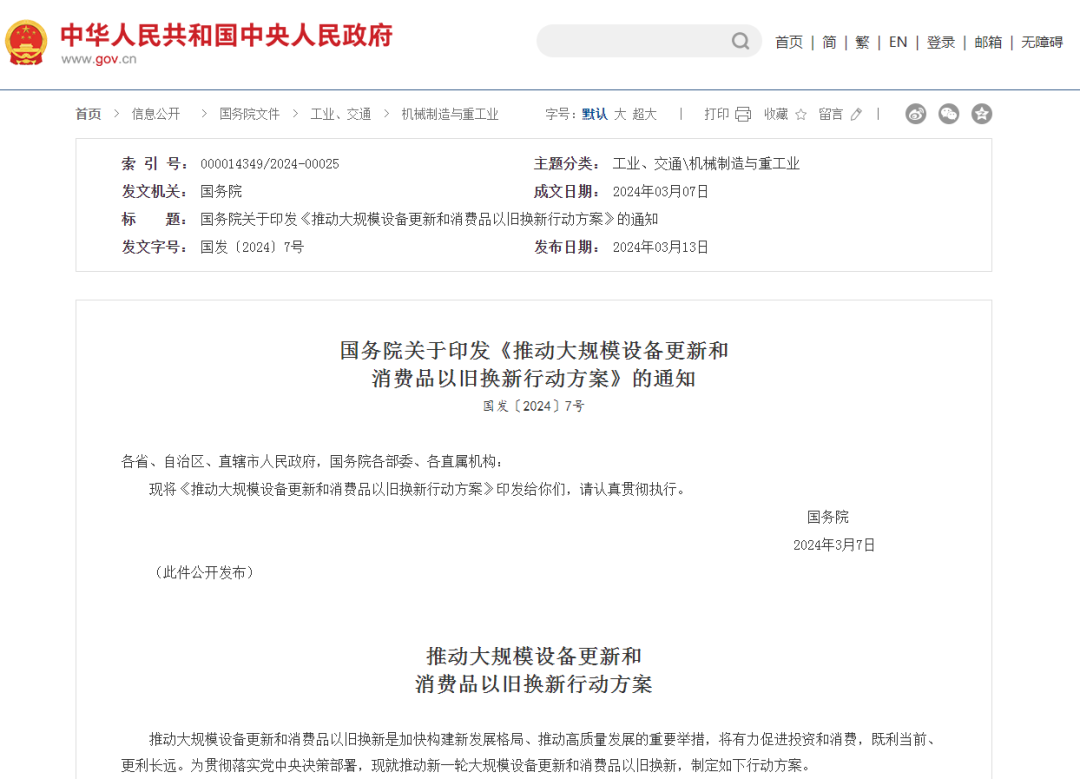Open 信息公开 breadcrumb link
Image resolution: width=1080 pixels, height=779 pixels.
click(x=156, y=114)
